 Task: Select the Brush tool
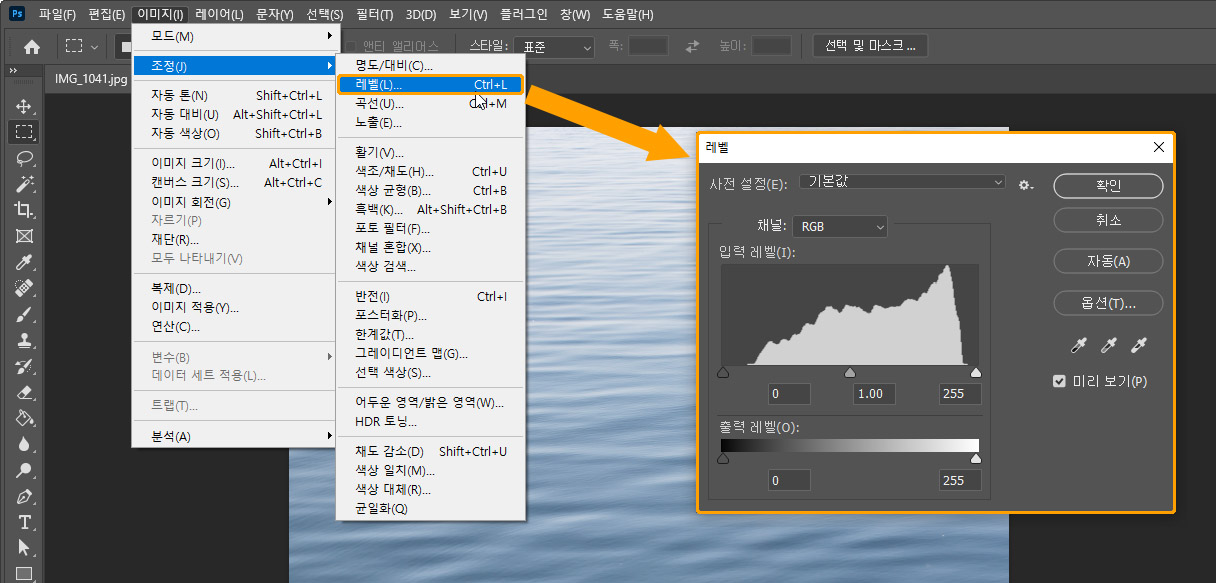[24, 314]
